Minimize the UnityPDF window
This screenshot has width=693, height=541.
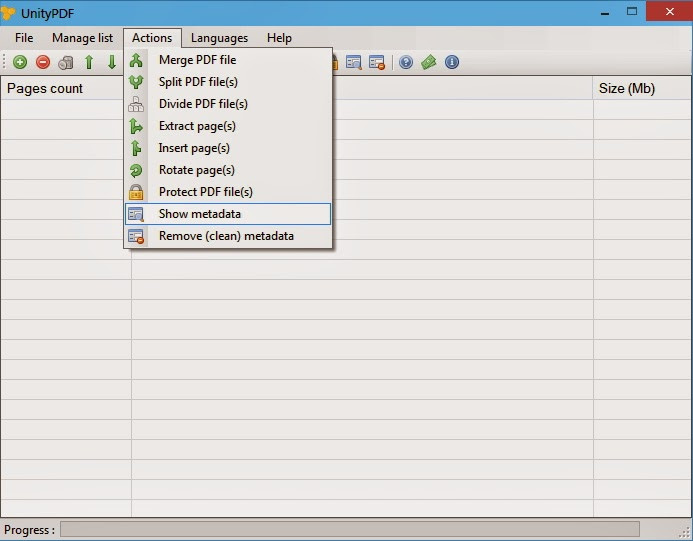(605, 12)
